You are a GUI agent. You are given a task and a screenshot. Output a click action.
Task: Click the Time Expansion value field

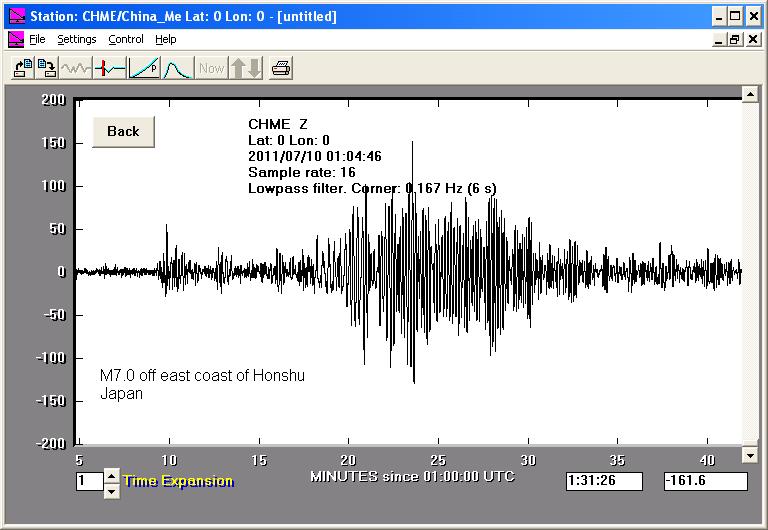click(88, 481)
